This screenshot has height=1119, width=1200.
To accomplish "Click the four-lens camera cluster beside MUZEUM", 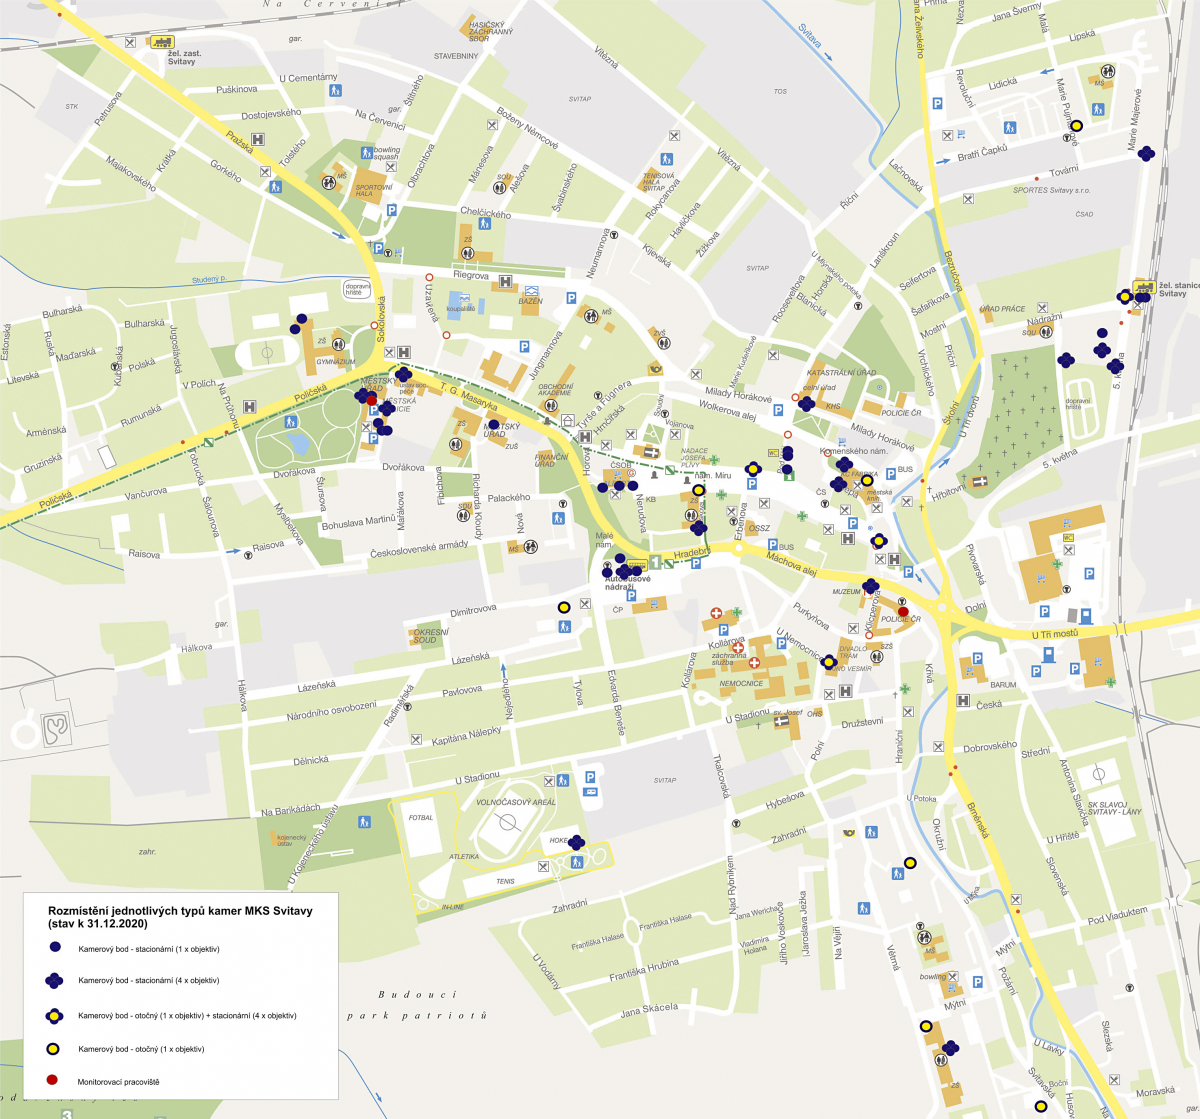I will pyautogui.click(x=870, y=586).
